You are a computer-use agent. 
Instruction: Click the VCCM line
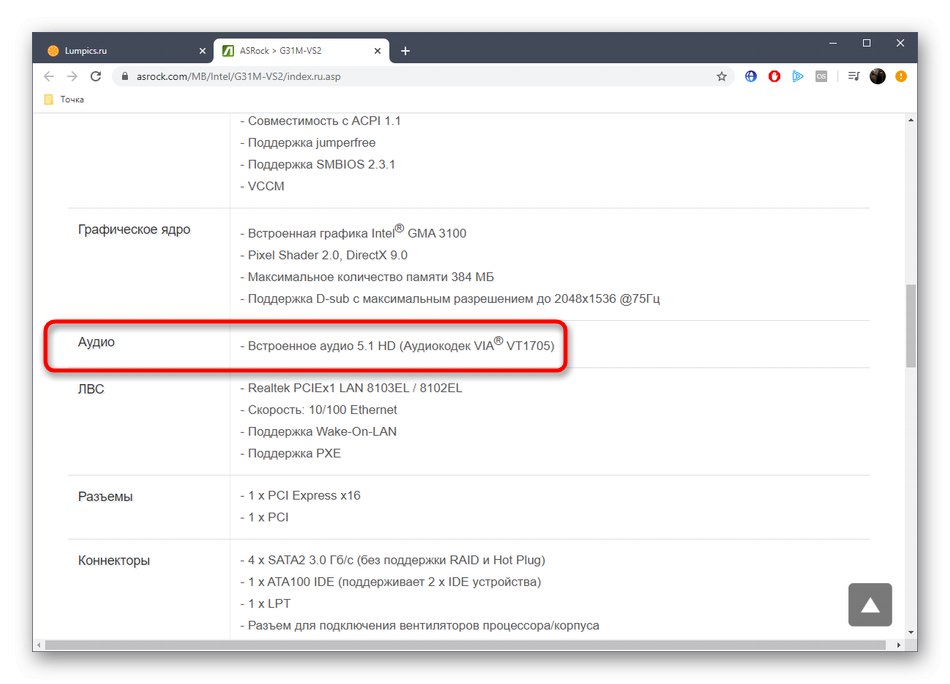click(x=262, y=186)
